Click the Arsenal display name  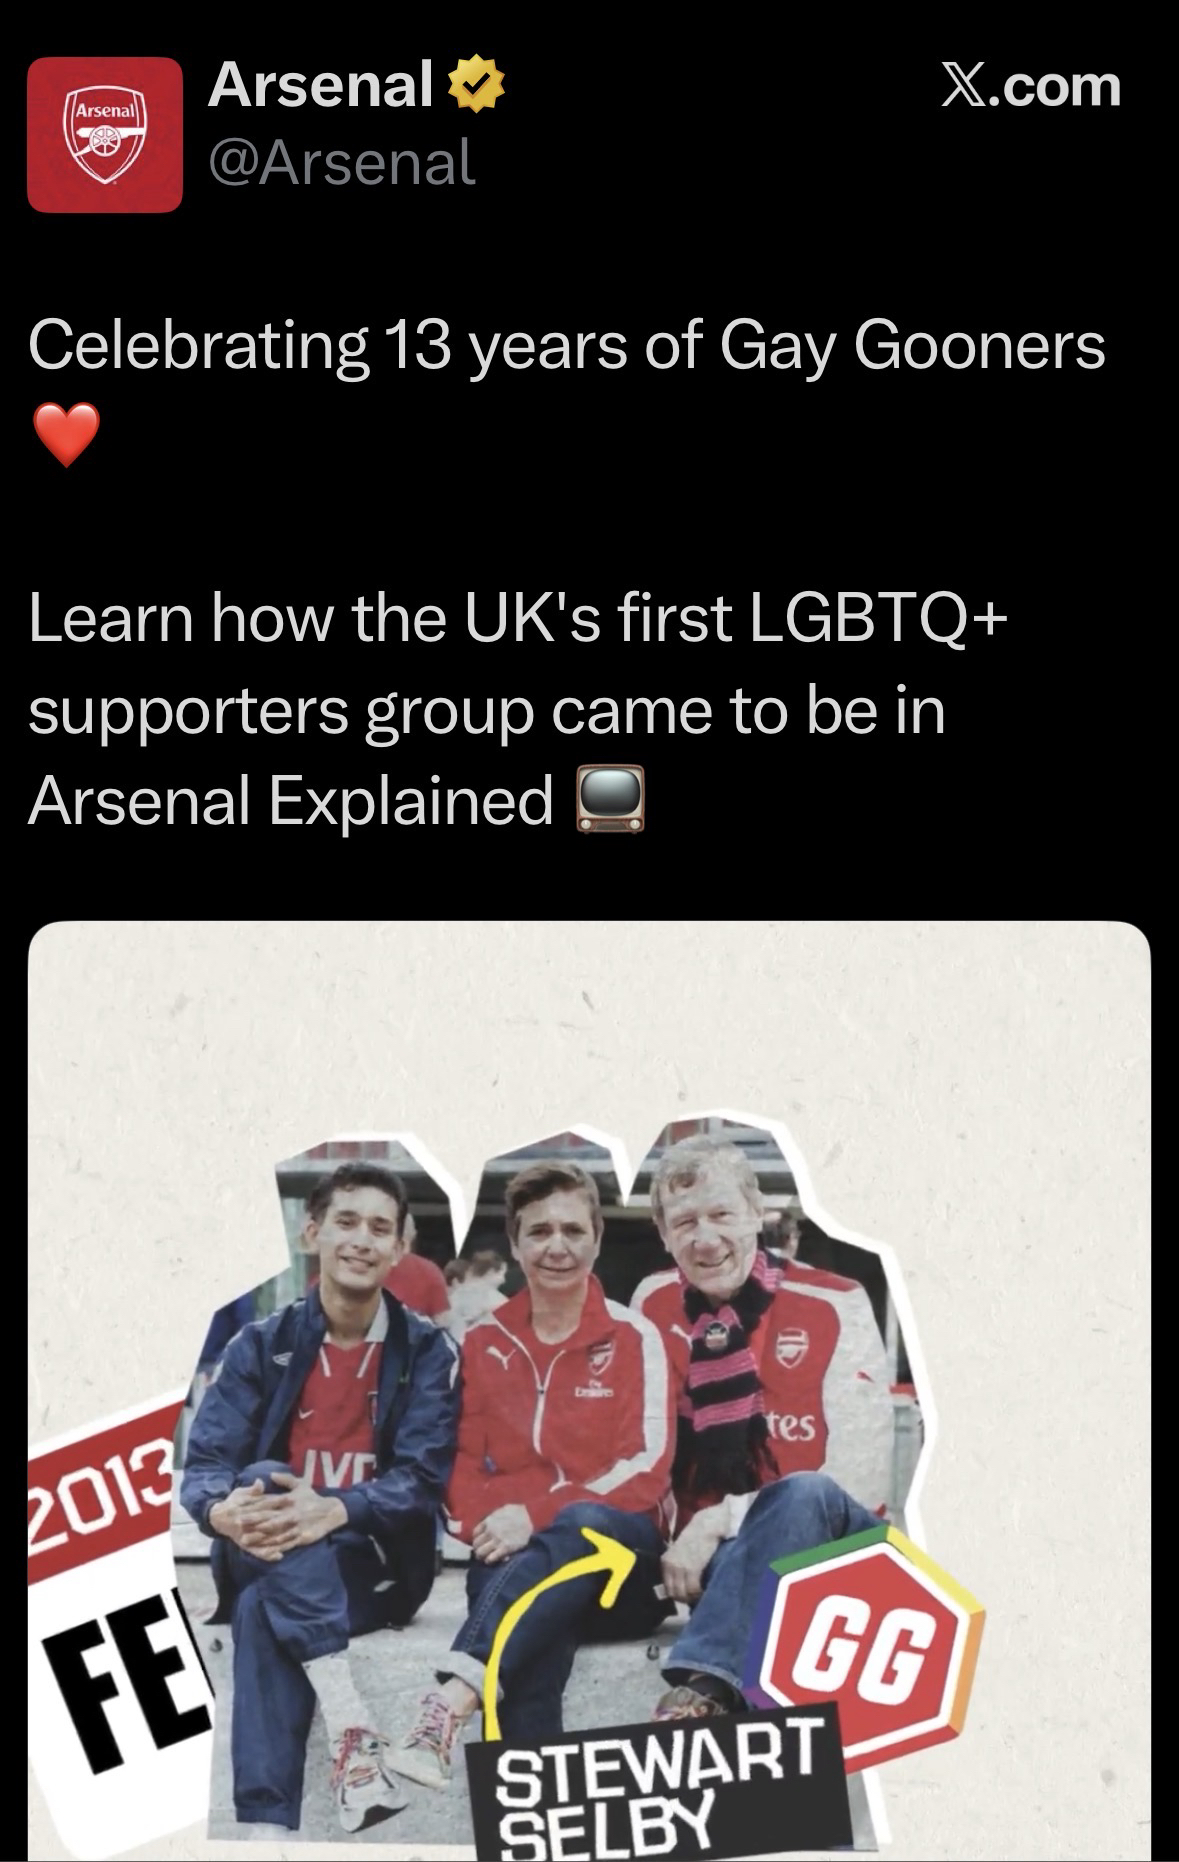pyautogui.click(x=320, y=86)
